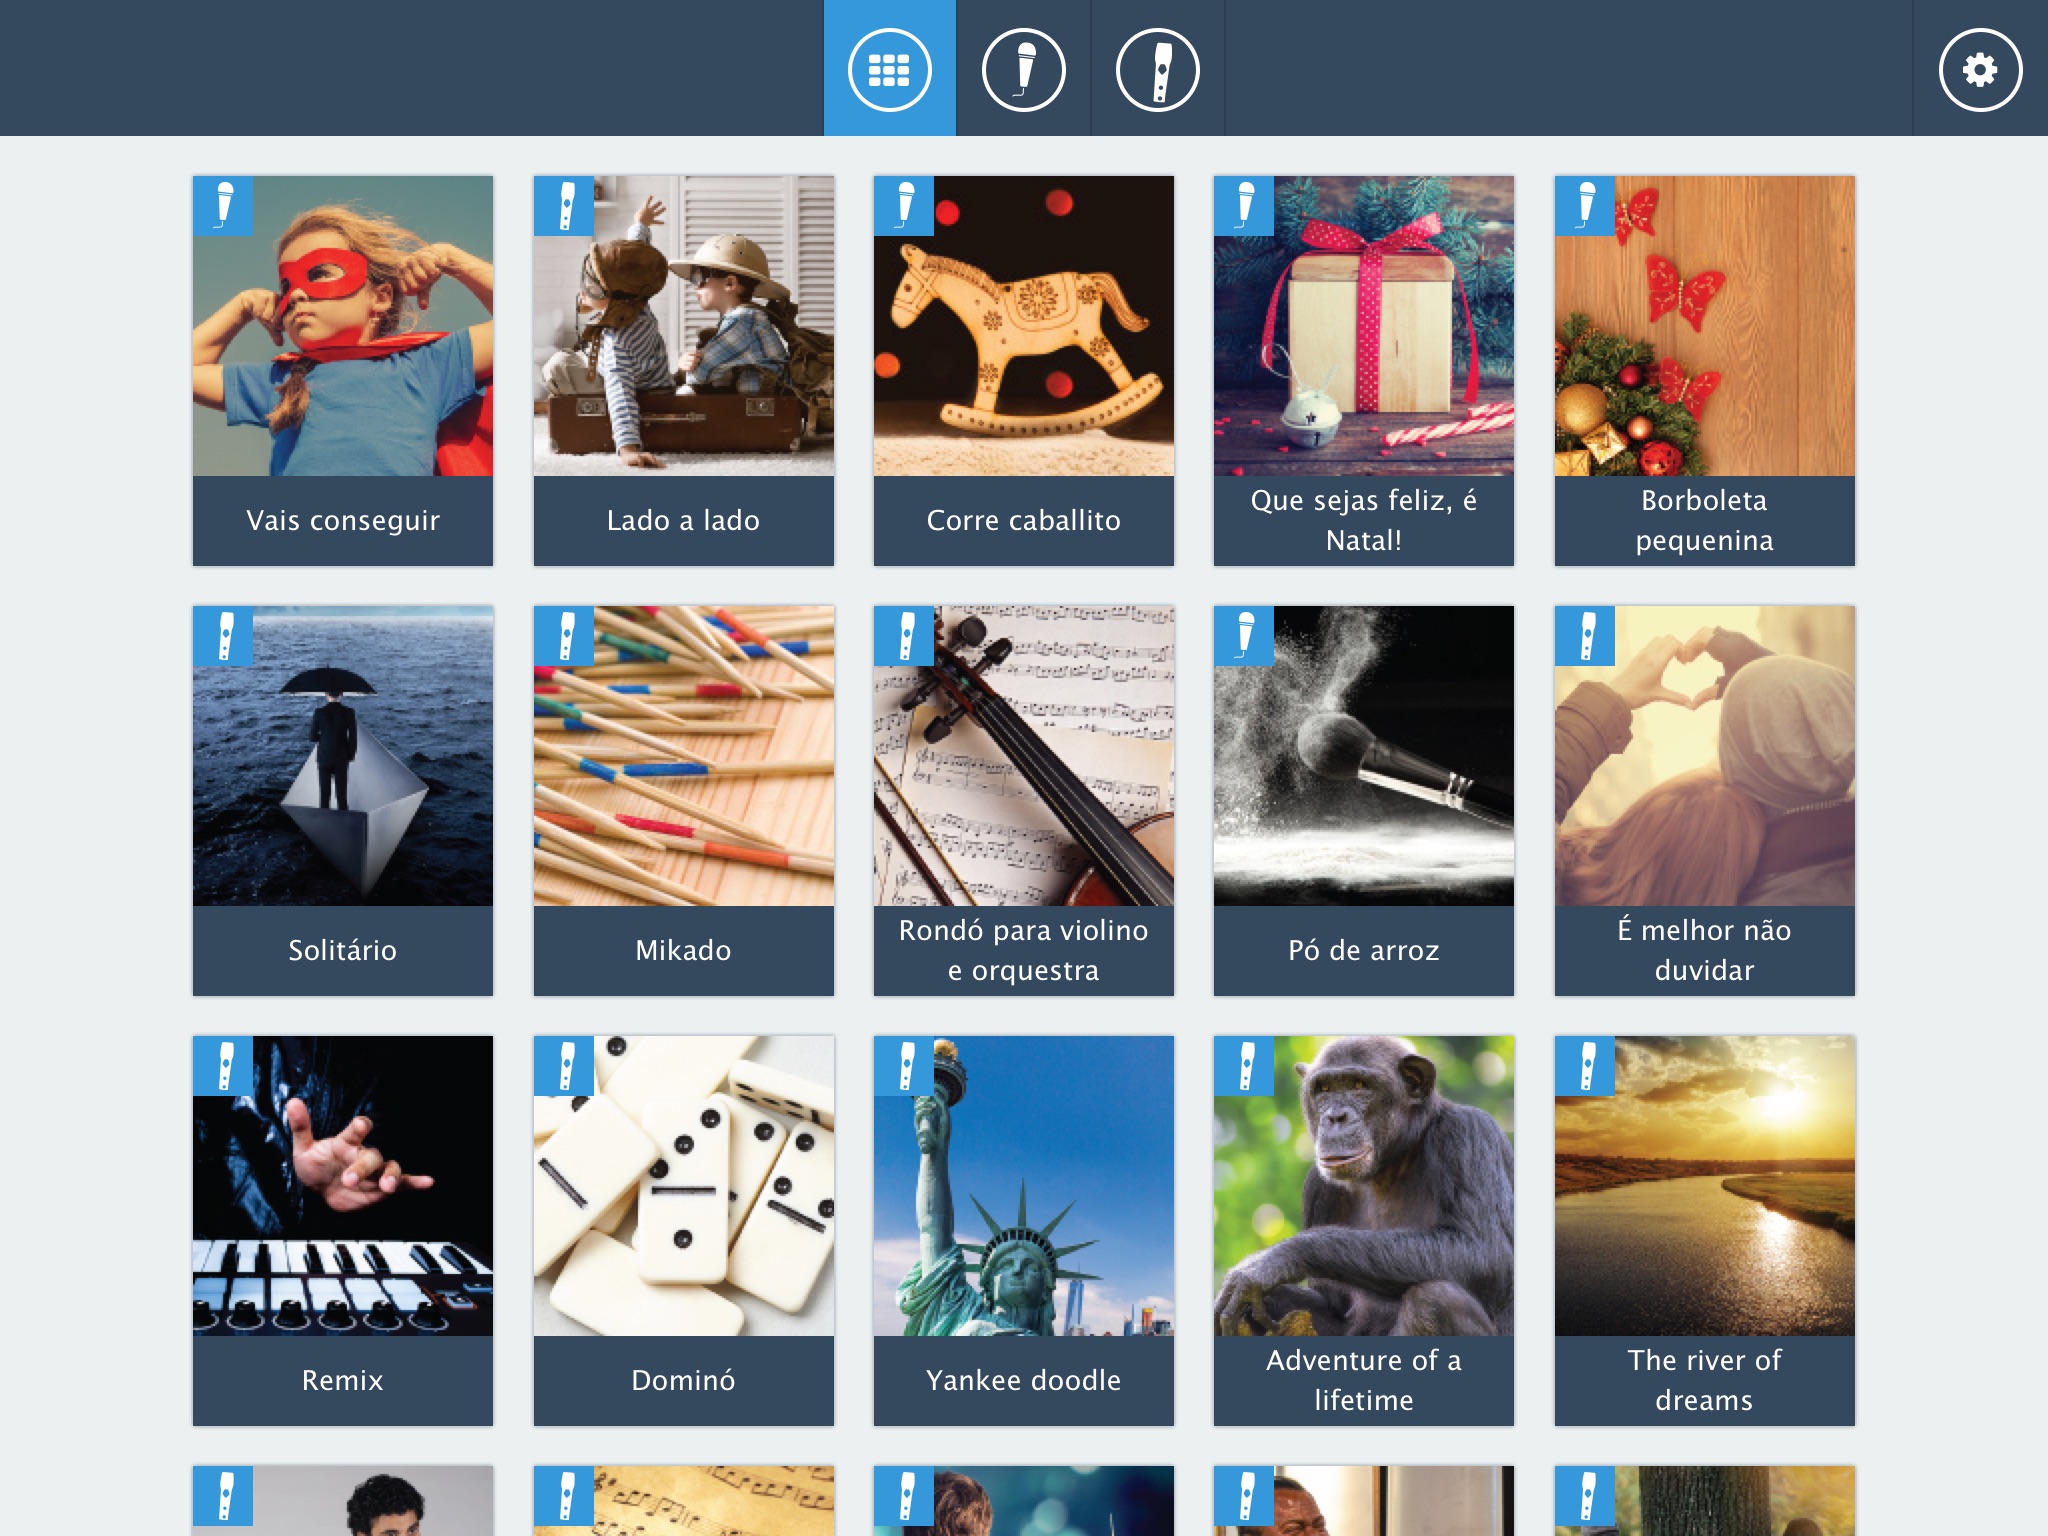The image size is (2048, 1536).
Task: Open the settings gear icon
Action: [x=1980, y=69]
